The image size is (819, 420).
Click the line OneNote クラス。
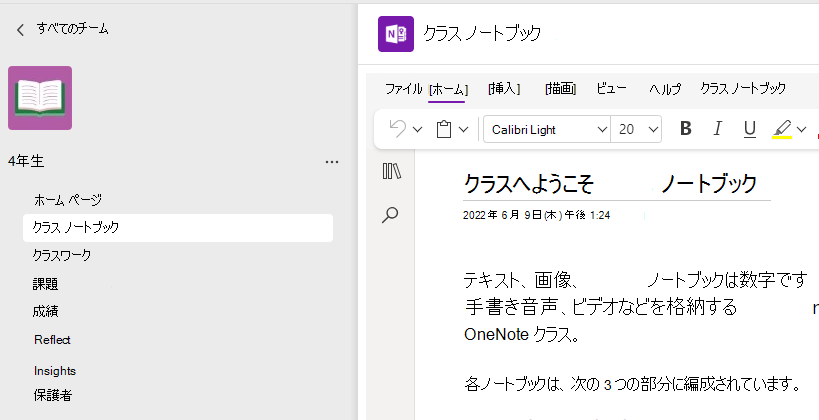[x=521, y=334]
